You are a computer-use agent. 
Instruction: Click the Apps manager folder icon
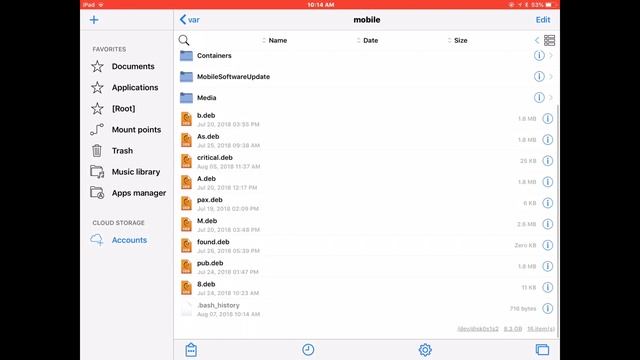[x=97, y=193]
